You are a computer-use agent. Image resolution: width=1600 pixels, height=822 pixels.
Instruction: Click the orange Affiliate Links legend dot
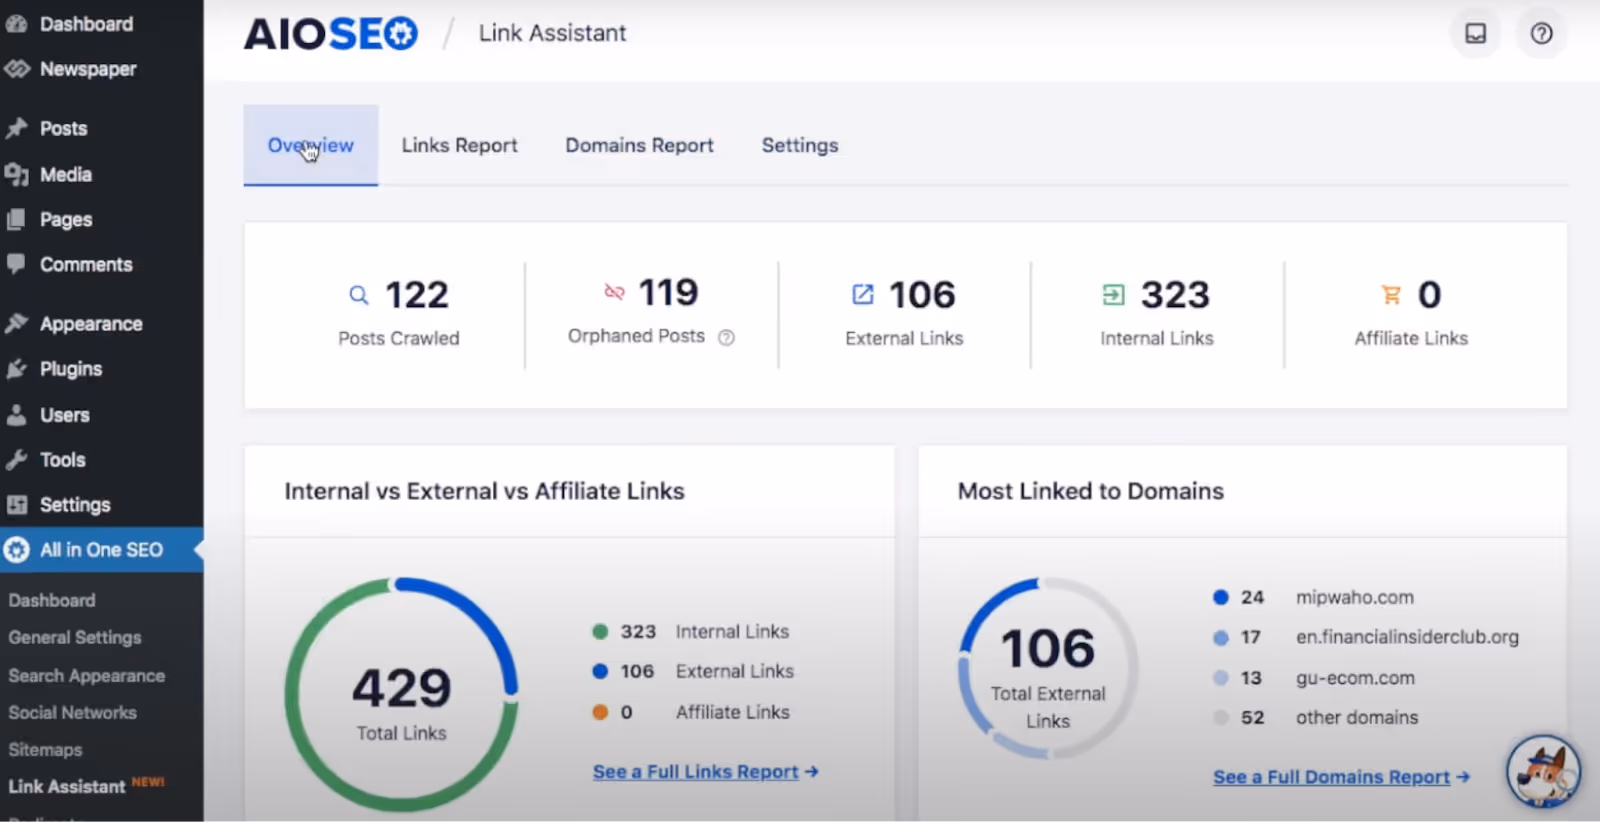(600, 712)
